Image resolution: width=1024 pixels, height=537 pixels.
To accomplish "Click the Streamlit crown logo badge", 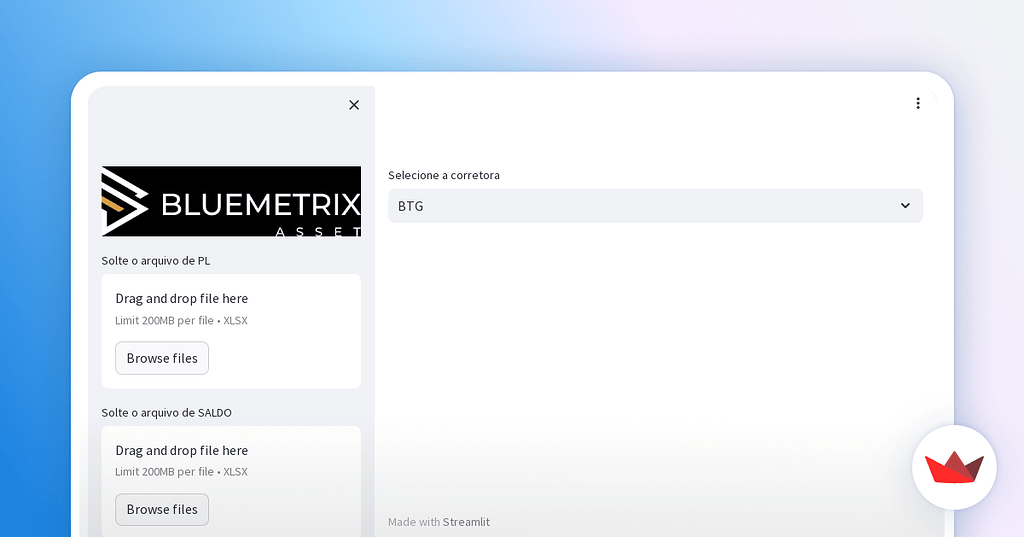I will pyautogui.click(x=954, y=467).
